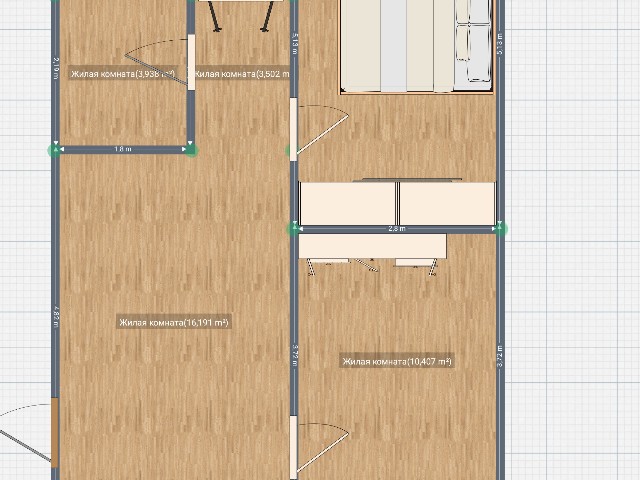Viewport: 640px width, 480px height.
Task: Click the 3,938 m² room label
Action: click(122, 73)
